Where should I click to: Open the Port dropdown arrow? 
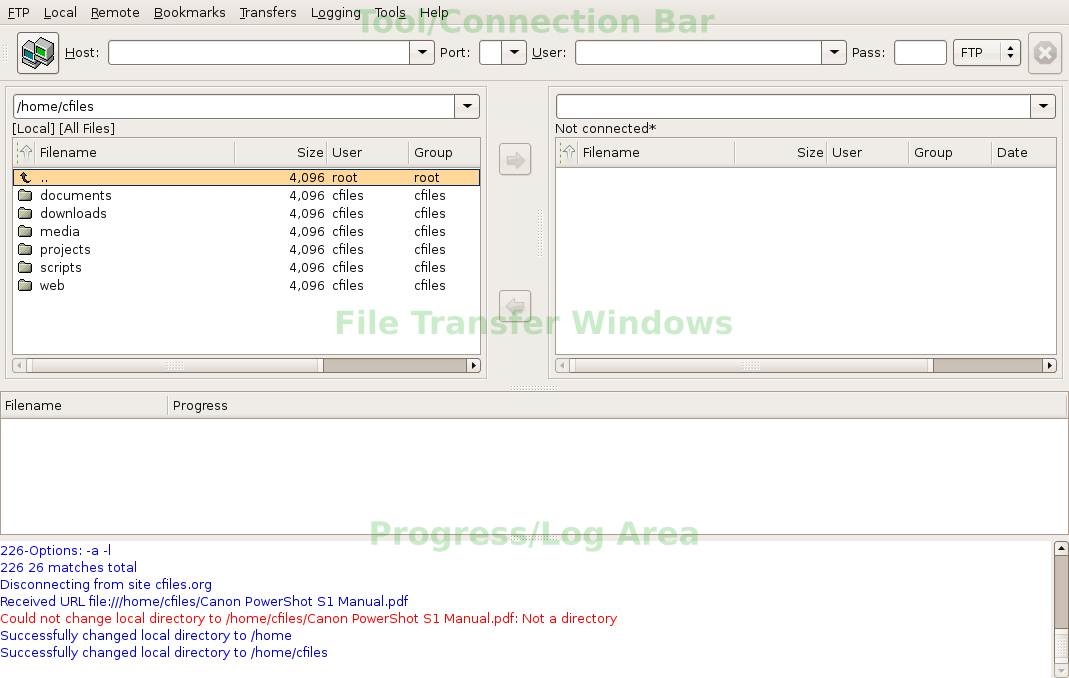tap(514, 53)
